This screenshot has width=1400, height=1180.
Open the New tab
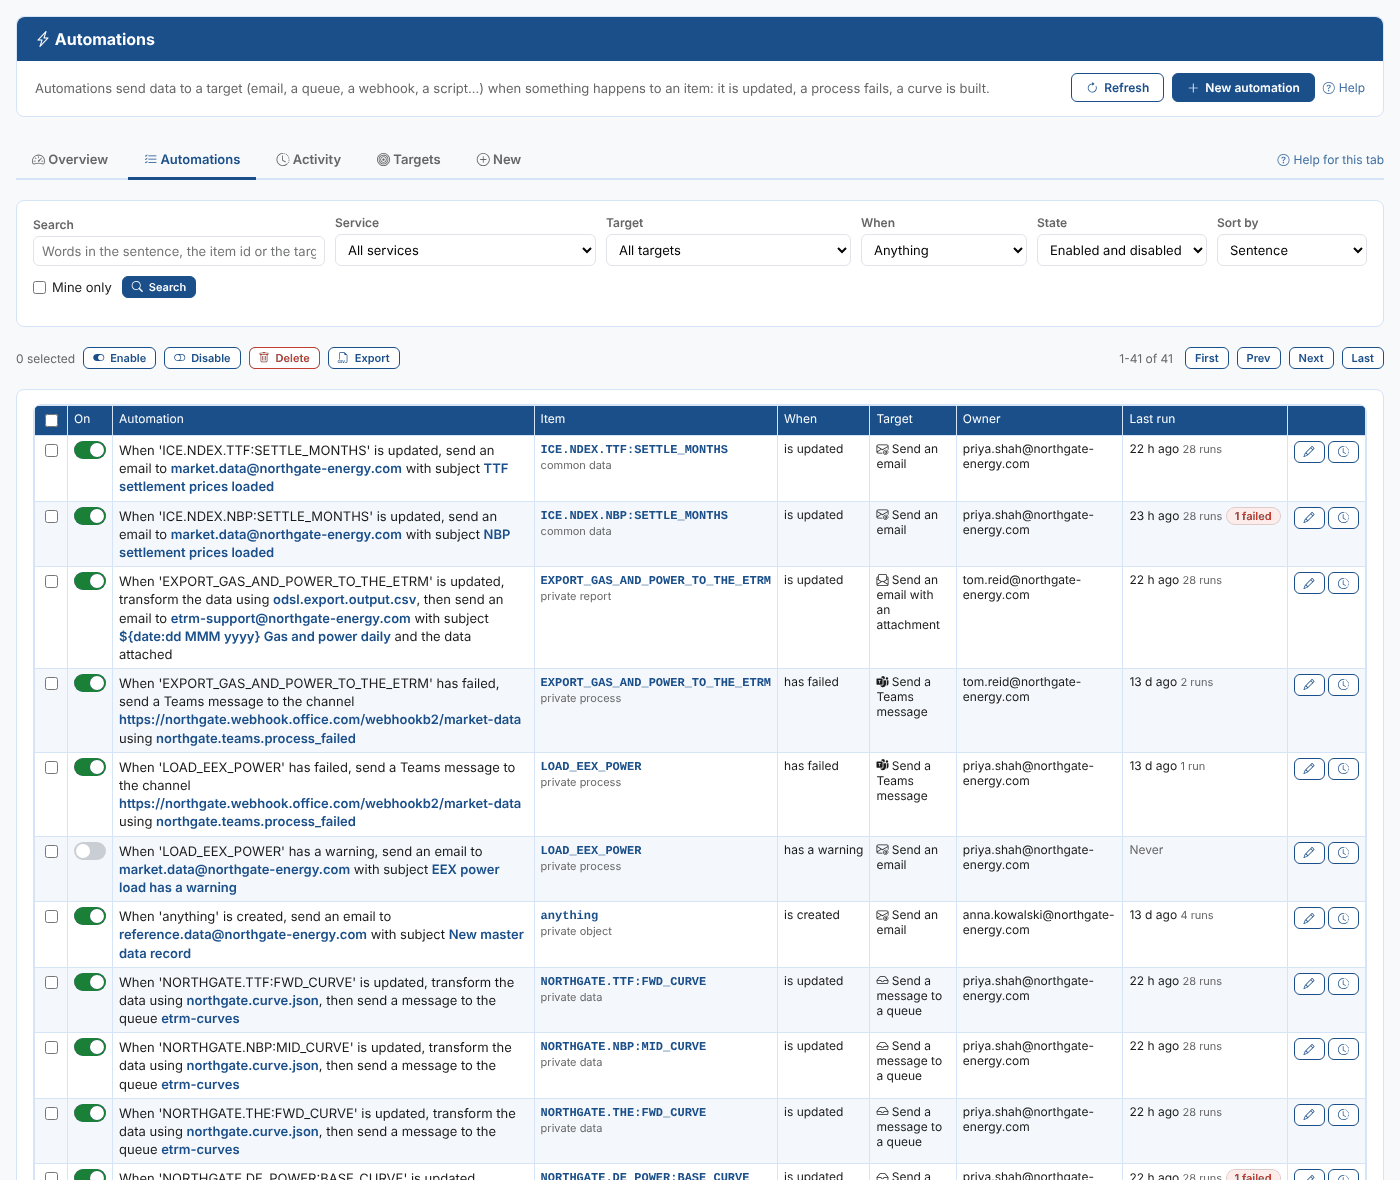tap(498, 160)
